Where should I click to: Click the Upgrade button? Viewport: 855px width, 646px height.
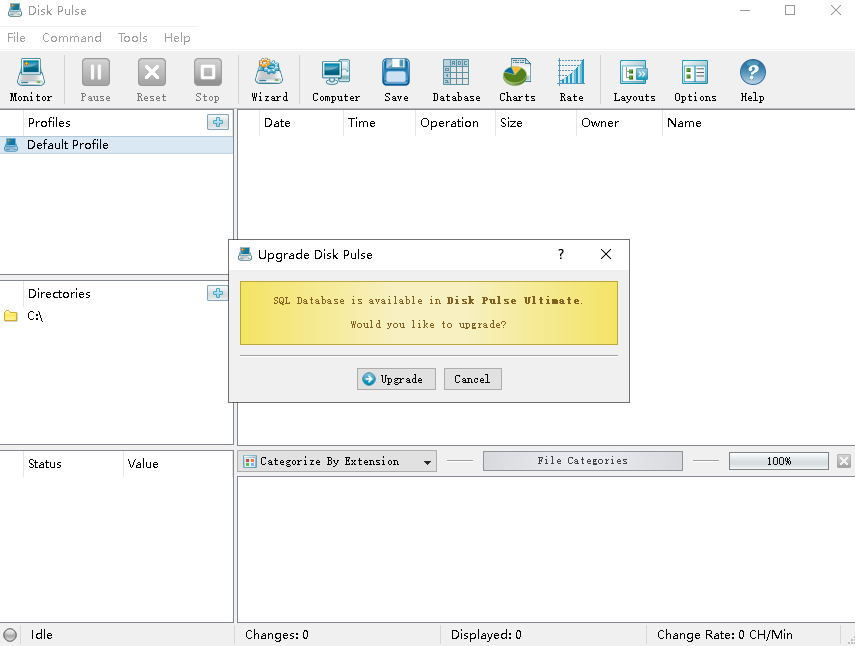(x=396, y=379)
